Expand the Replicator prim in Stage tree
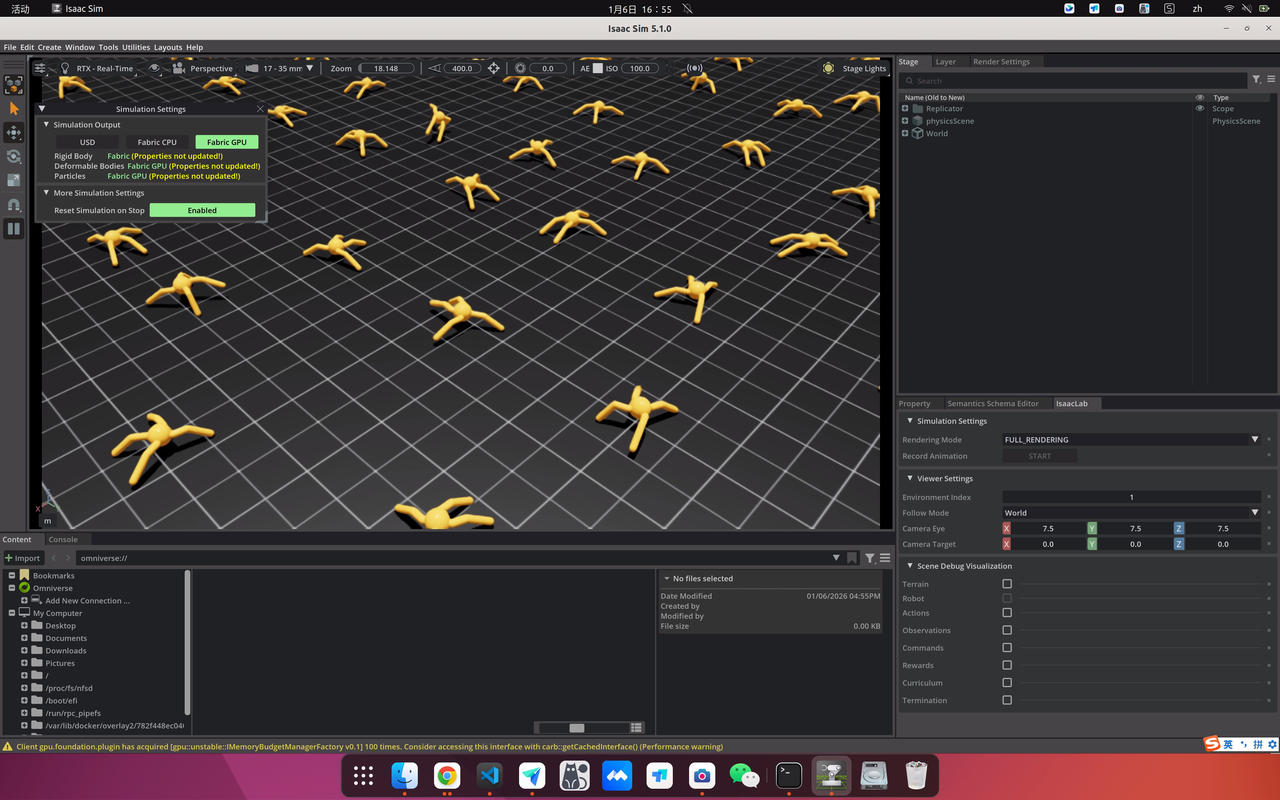The height and width of the screenshot is (800, 1280). coord(905,108)
